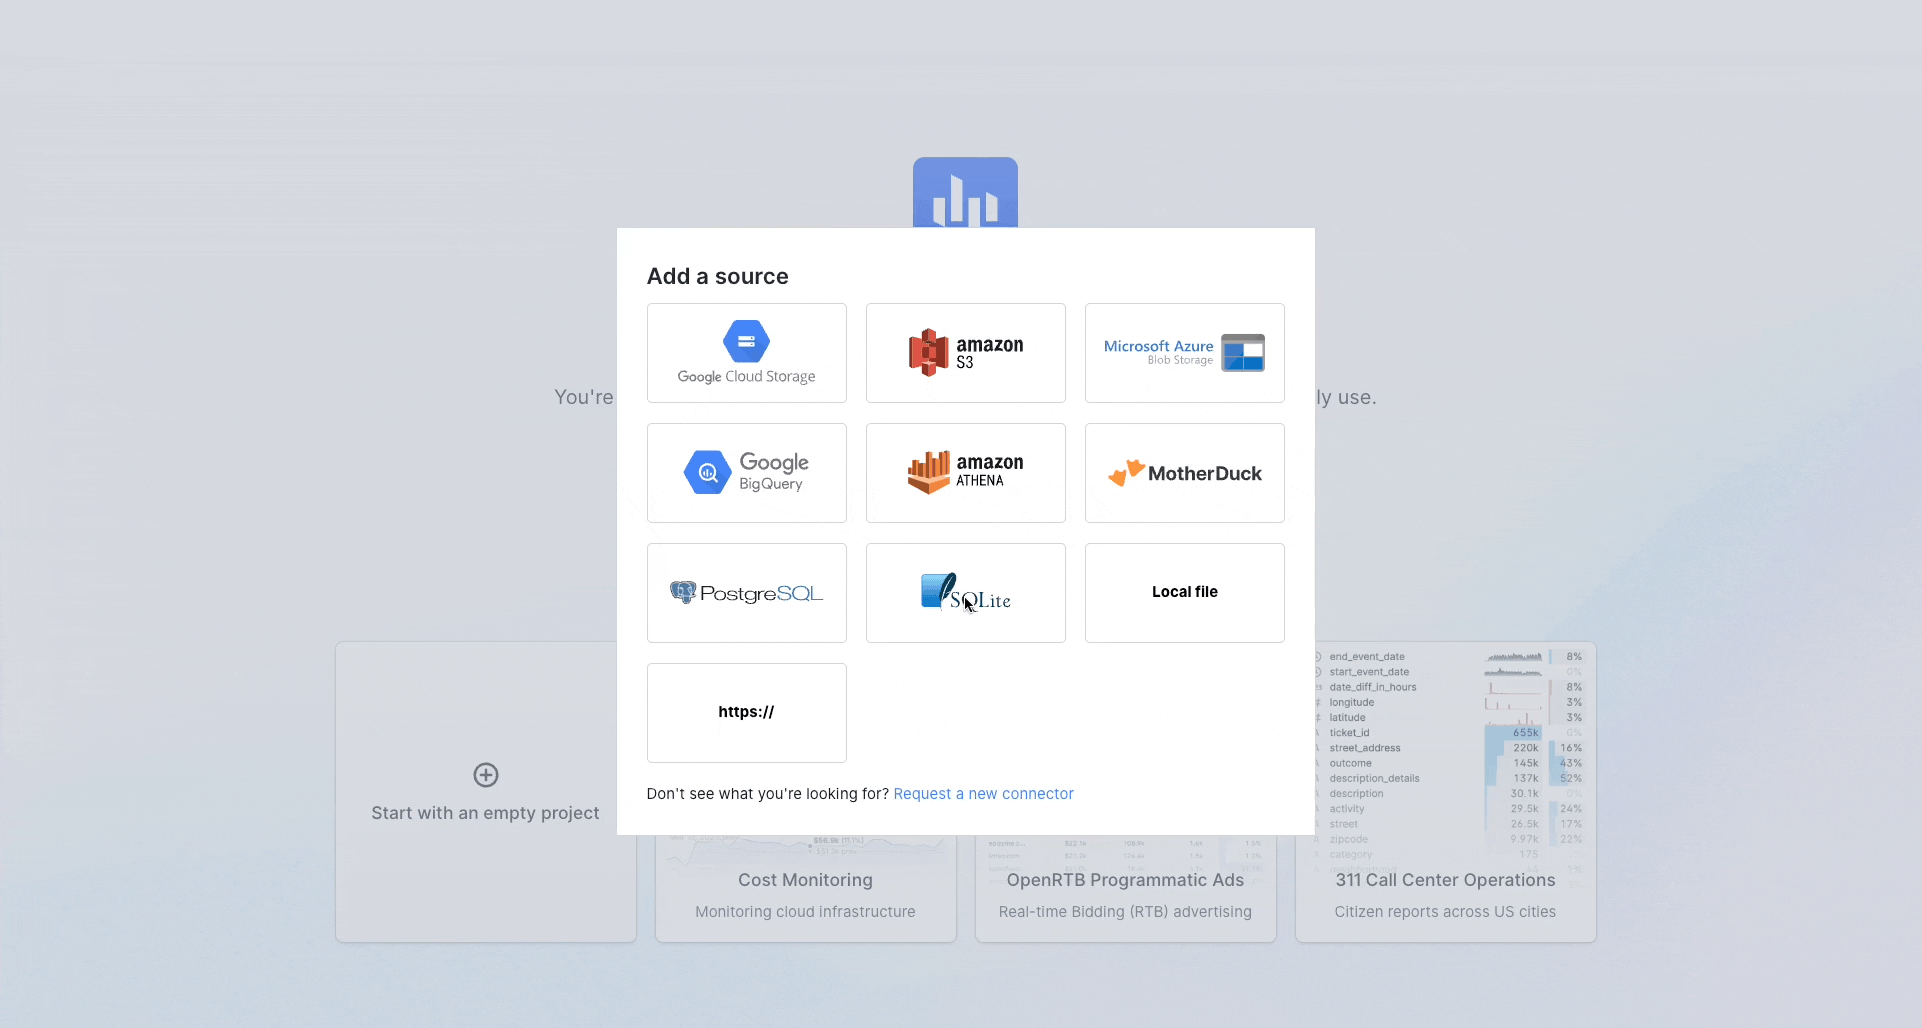Screen dimensions: 1922x1028
Task: Pick PostgreSQL as data source
Action: click(x=746, y=593)
